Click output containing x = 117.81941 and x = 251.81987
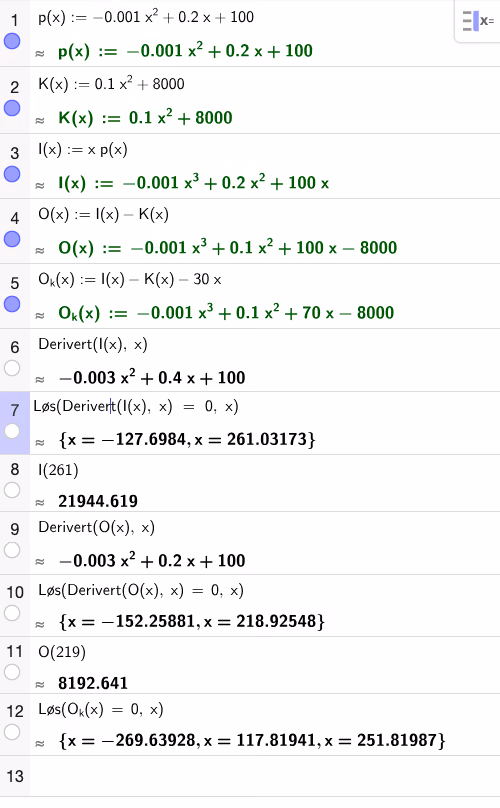 click(252, 740)
